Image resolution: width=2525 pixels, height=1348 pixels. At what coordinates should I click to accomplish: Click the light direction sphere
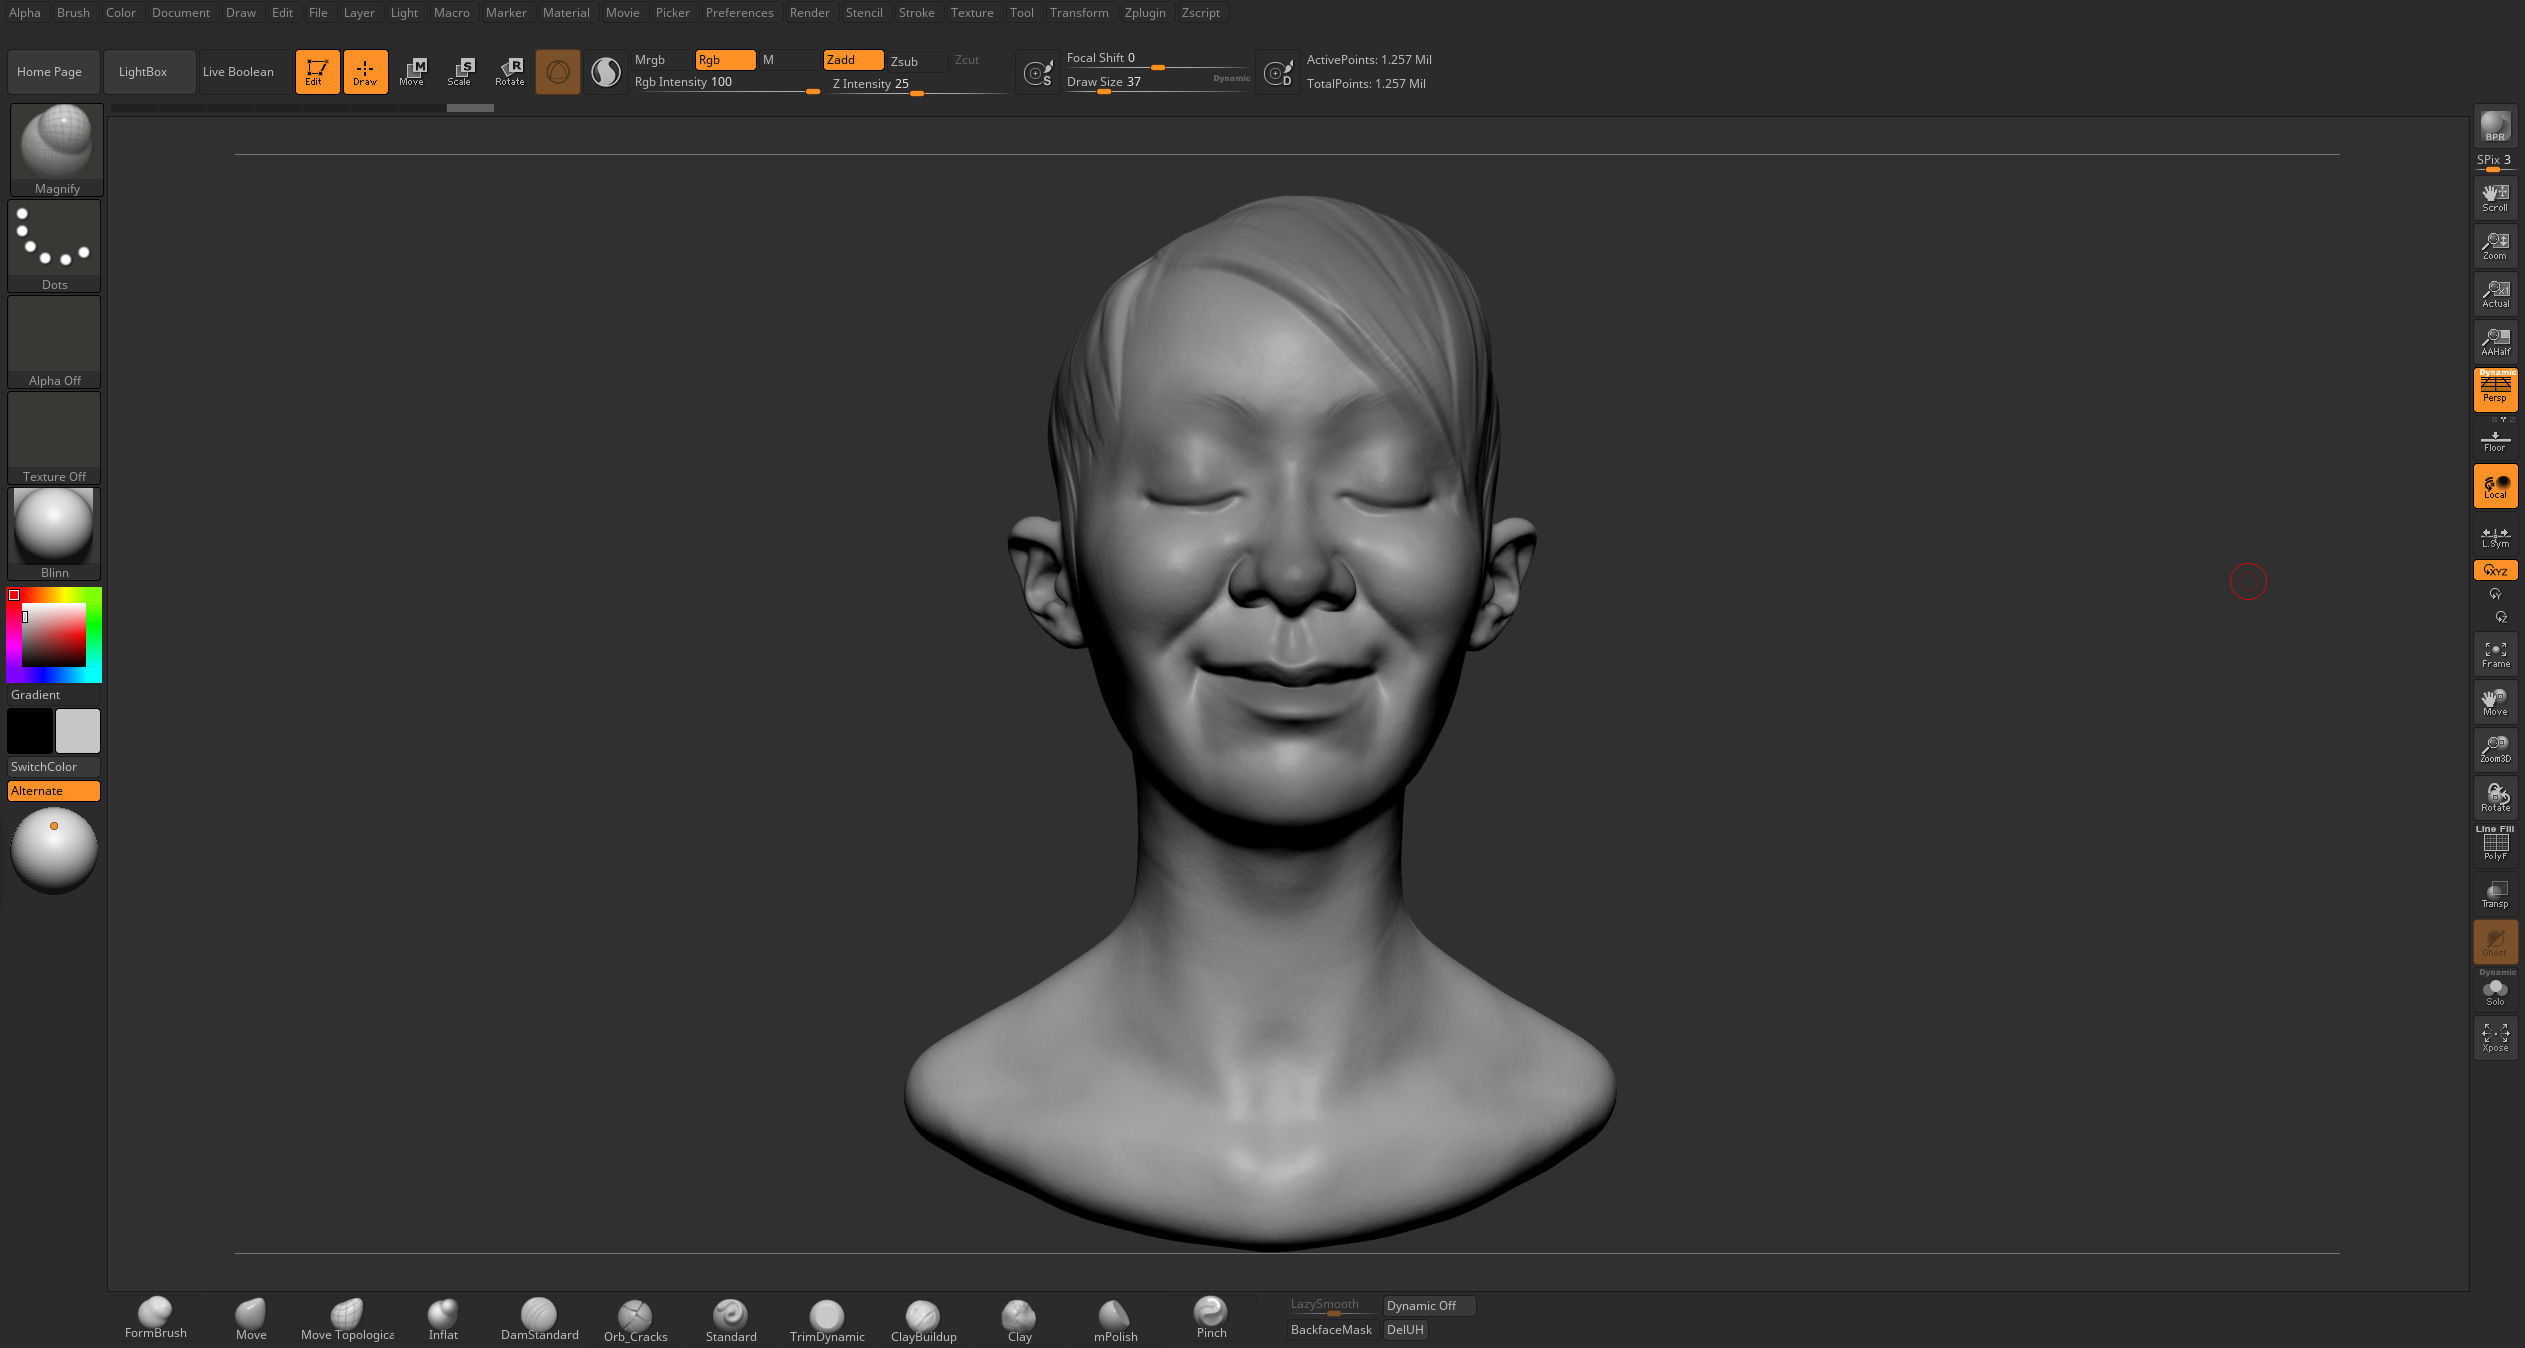tap(54, 850)
